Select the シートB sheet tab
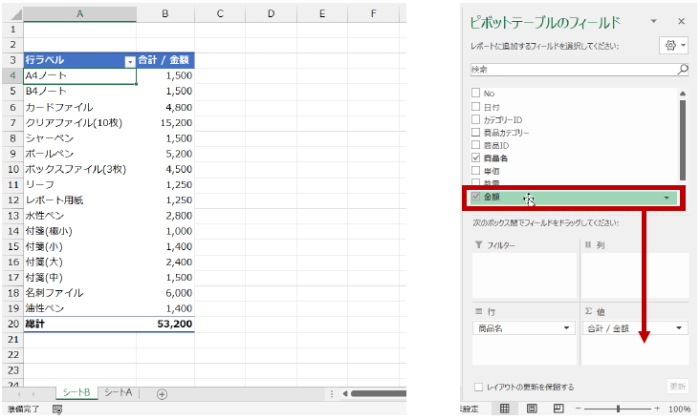The image size is (700, 420). click(76, 393)
